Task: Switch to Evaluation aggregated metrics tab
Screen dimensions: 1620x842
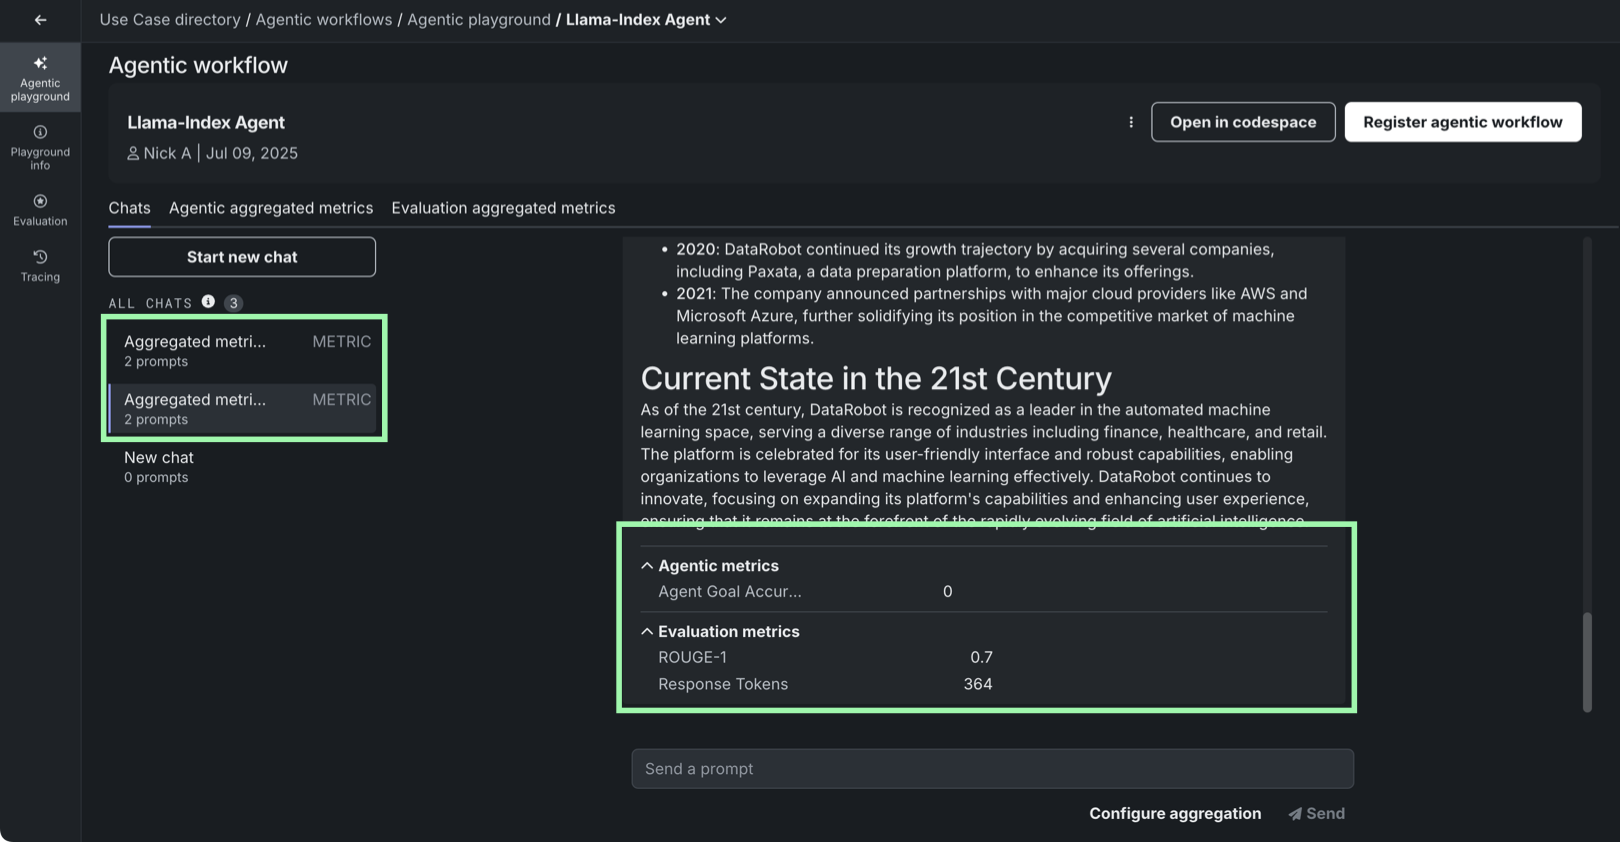Action: (503, 208)
